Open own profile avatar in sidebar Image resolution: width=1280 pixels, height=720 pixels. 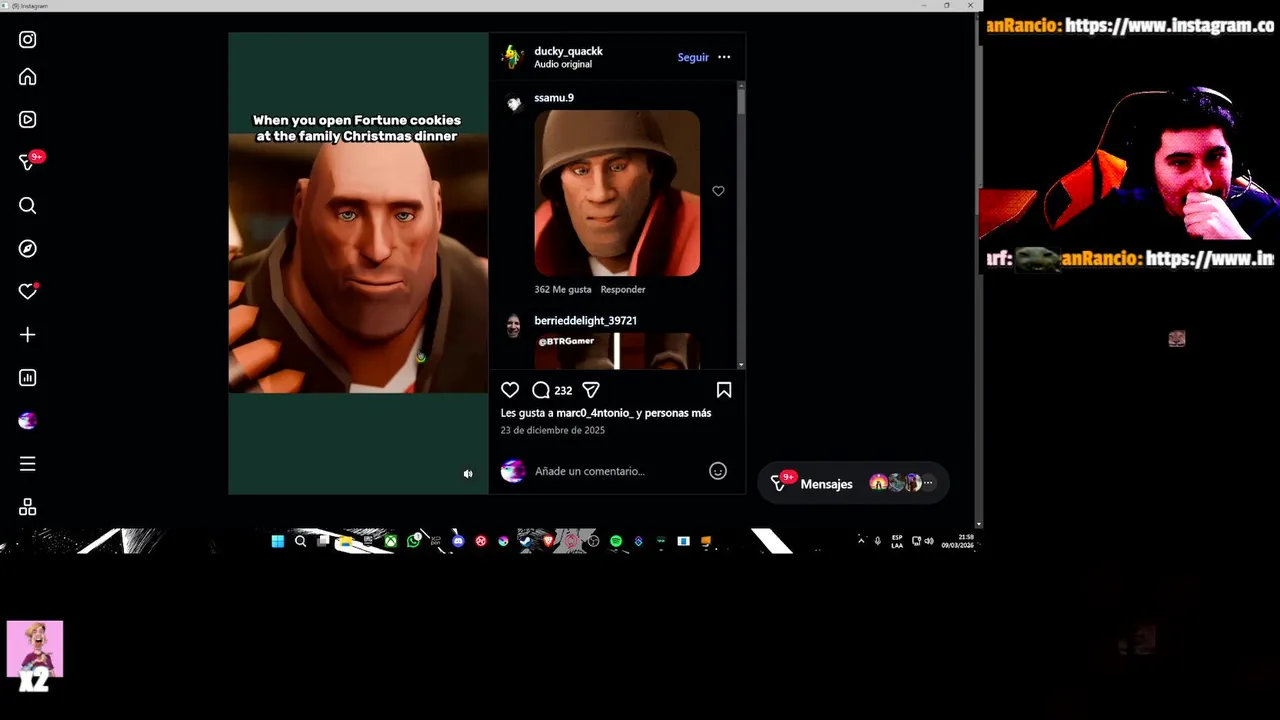(28, 421)
